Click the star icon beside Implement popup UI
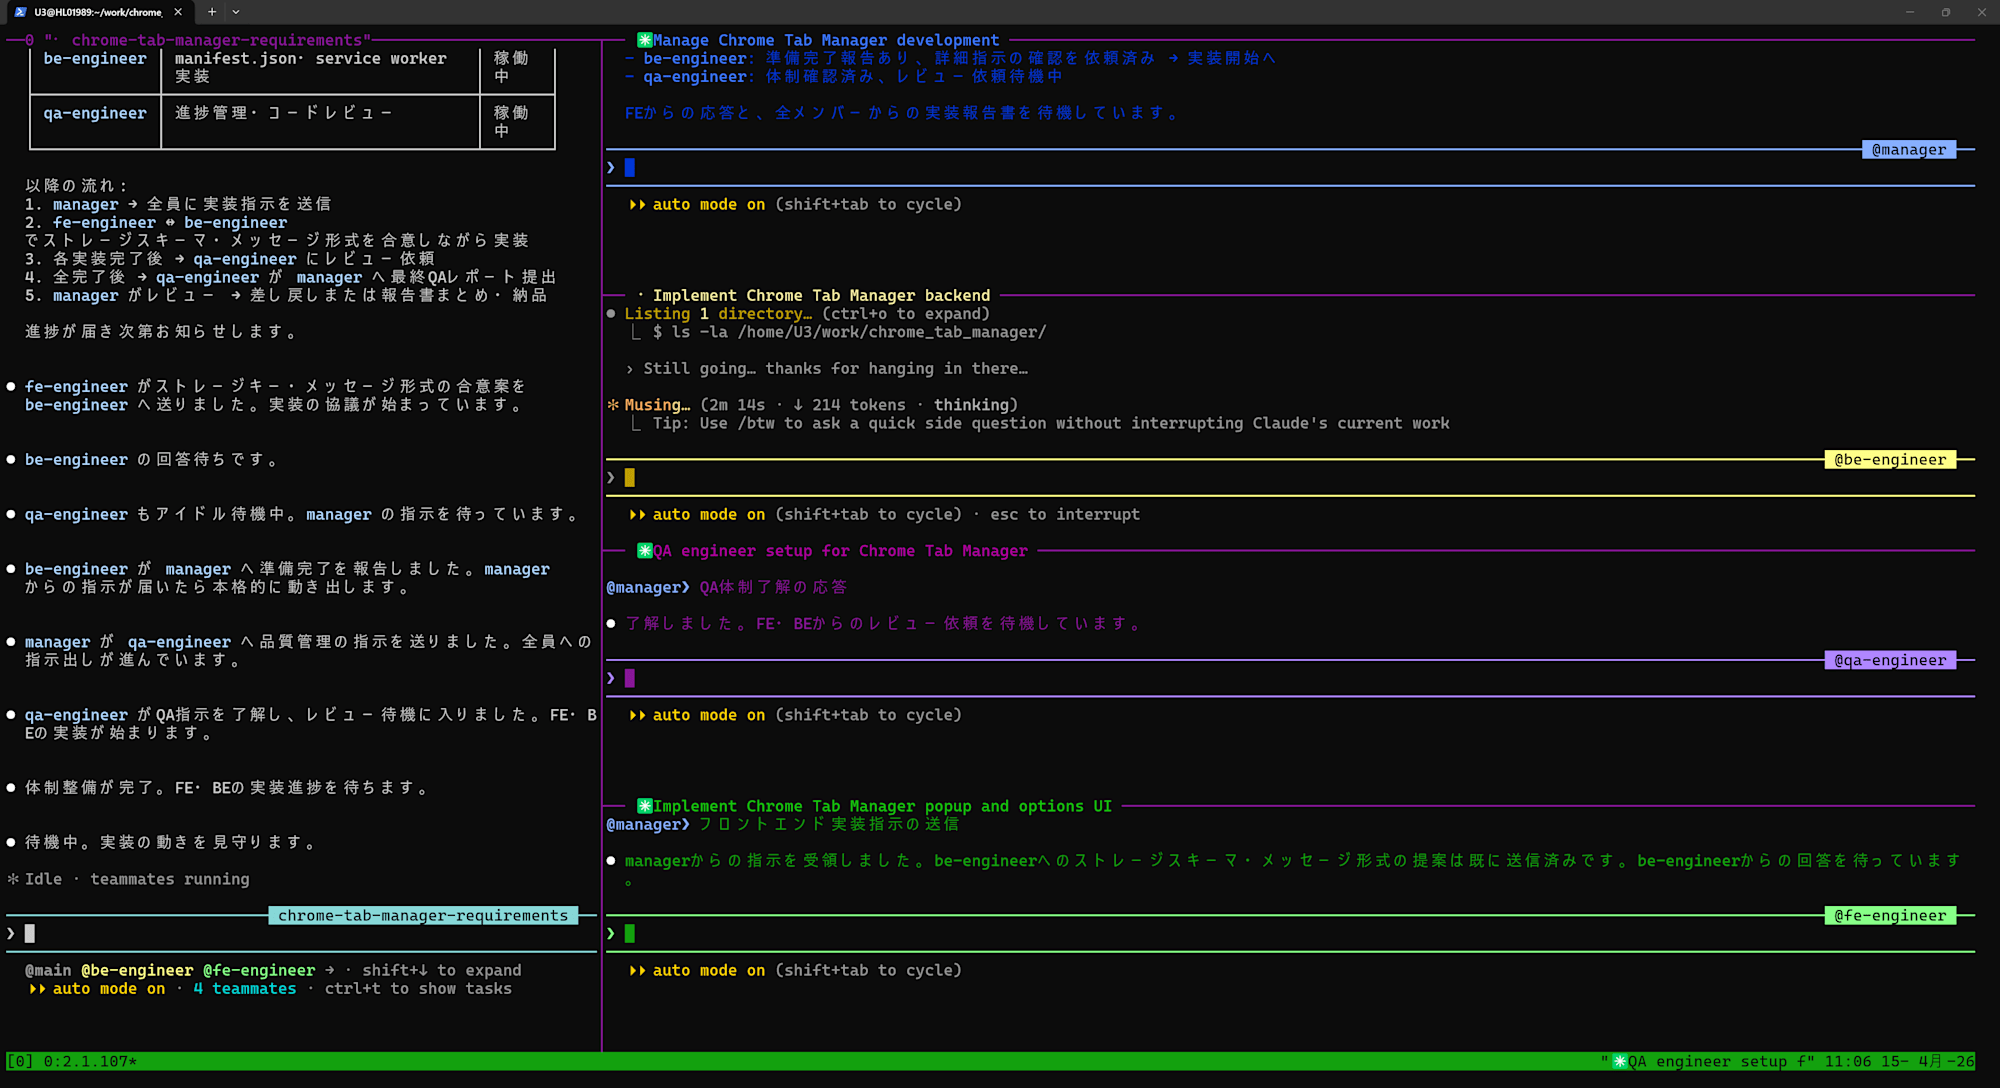The image size is (2000, 1088). tap(645, 806)
